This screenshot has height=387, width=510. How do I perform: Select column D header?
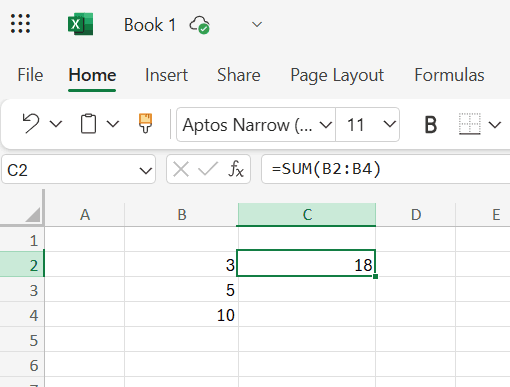coord(416,215)
